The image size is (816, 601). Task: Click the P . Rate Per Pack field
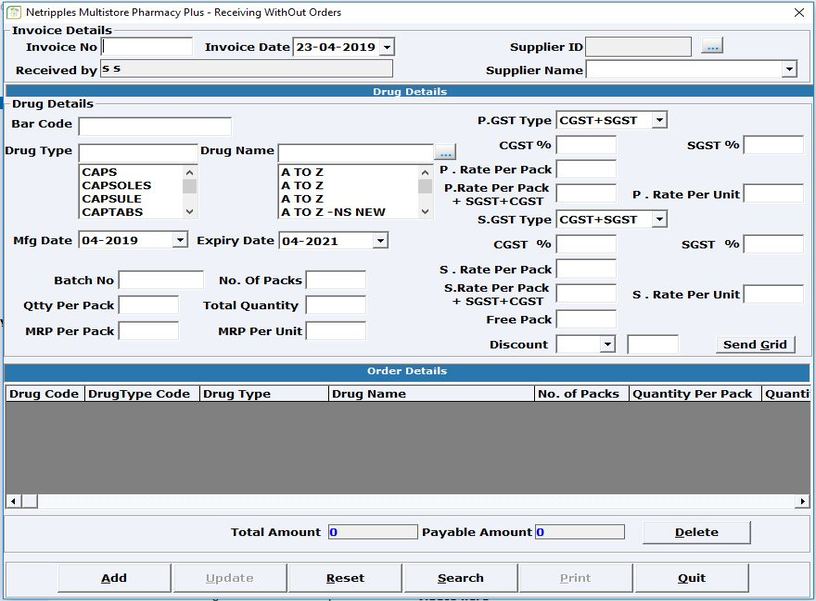click(586, 169)
